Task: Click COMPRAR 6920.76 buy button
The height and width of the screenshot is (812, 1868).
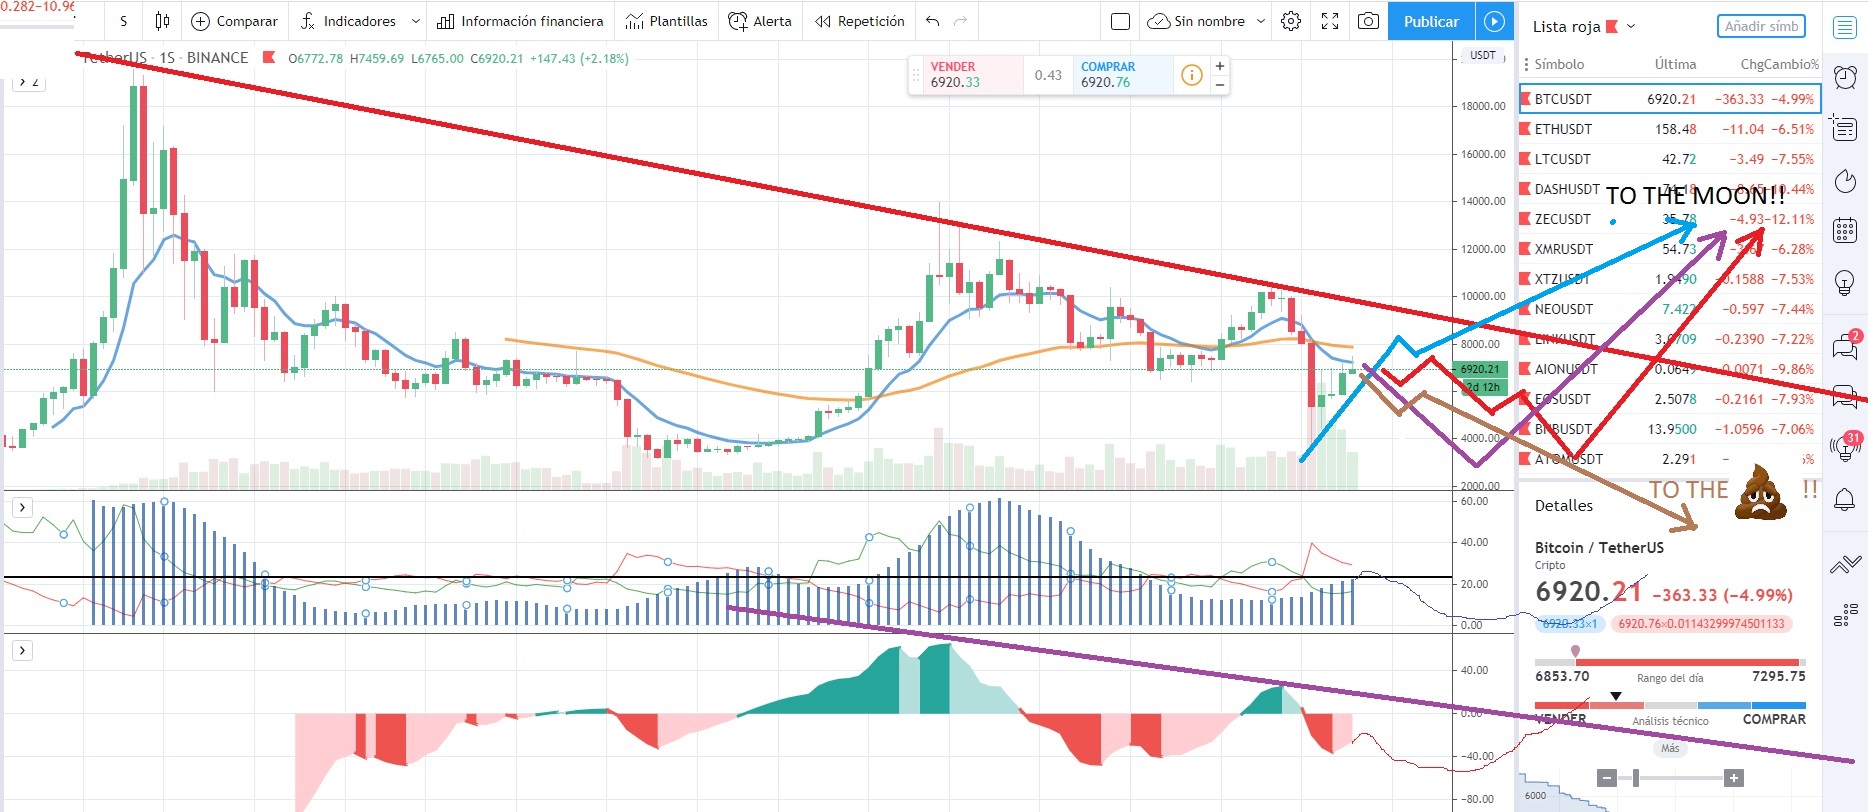Action: point(1122,75)
